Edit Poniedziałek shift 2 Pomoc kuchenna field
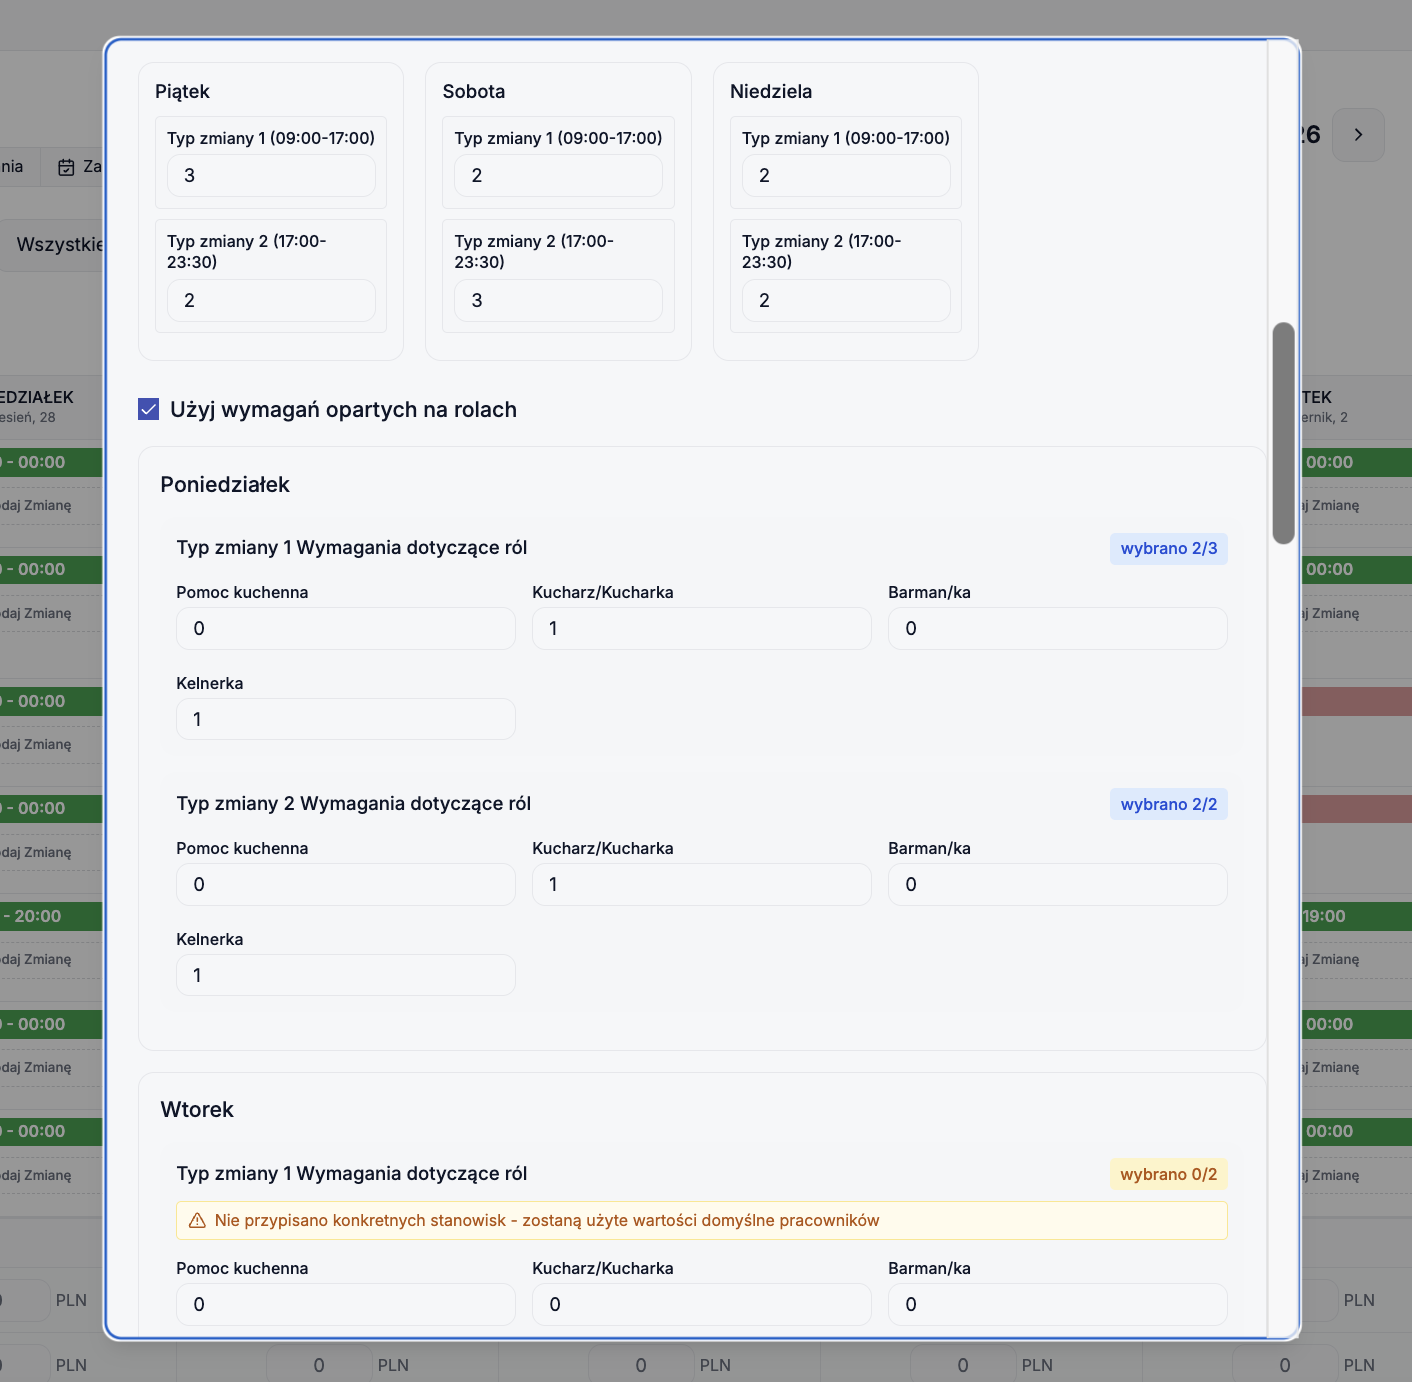This screenshot has width=1412, height=1382. click(x=346, y=884)
